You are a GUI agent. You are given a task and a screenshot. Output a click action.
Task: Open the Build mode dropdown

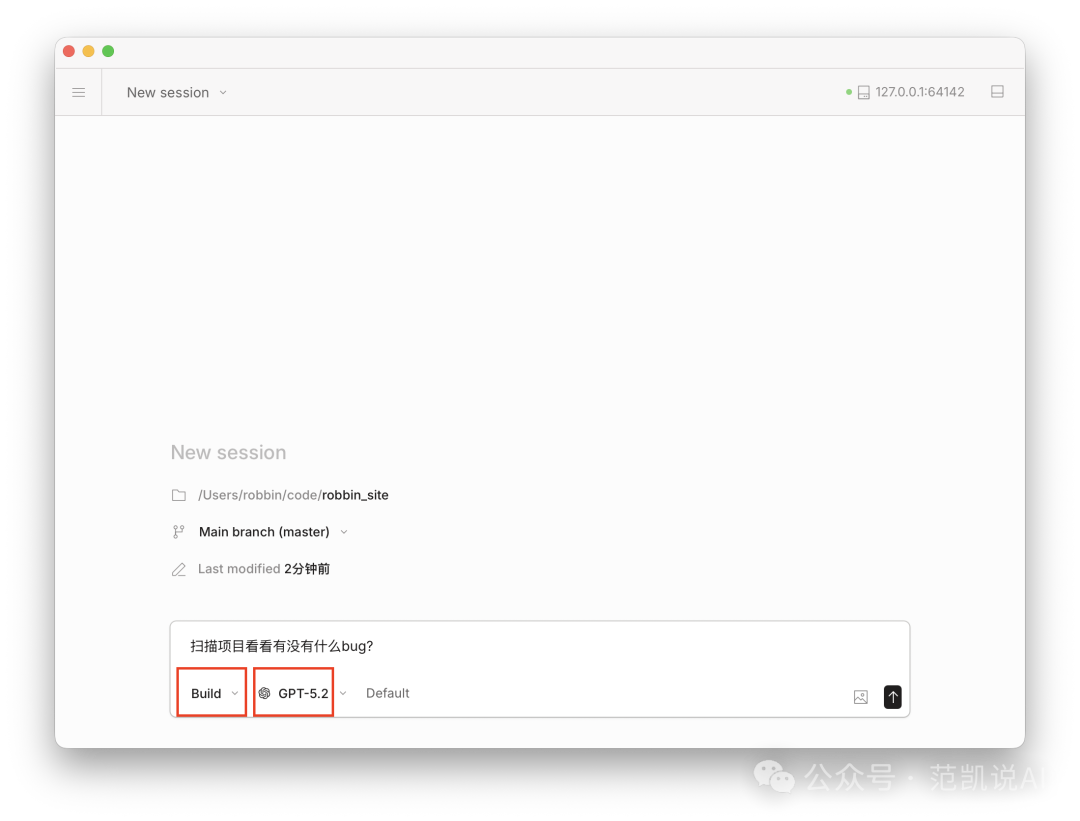pyautogui.click(x=211, y=692)
